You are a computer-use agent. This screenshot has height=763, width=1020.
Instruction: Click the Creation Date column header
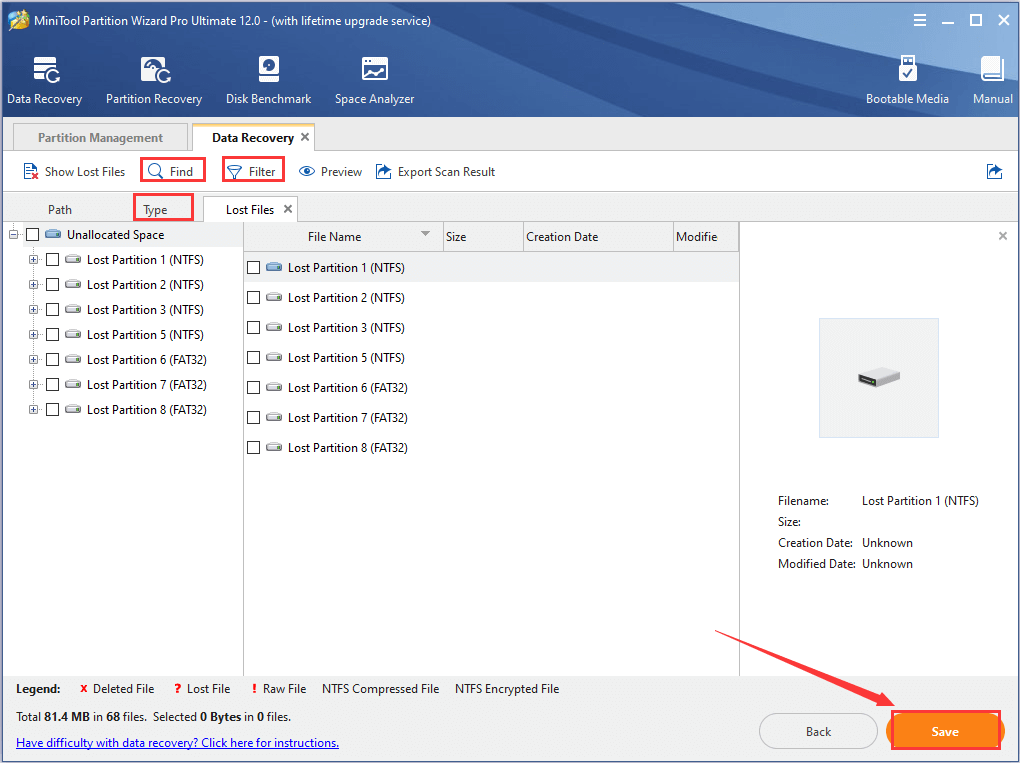[x=598, y=237]
